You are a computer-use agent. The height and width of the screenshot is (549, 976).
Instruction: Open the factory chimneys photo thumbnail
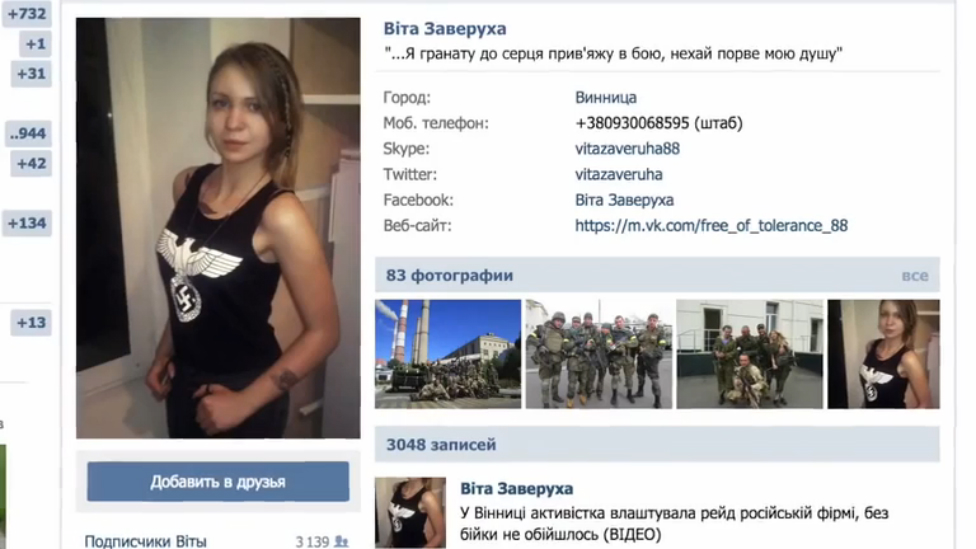[448, 354]
